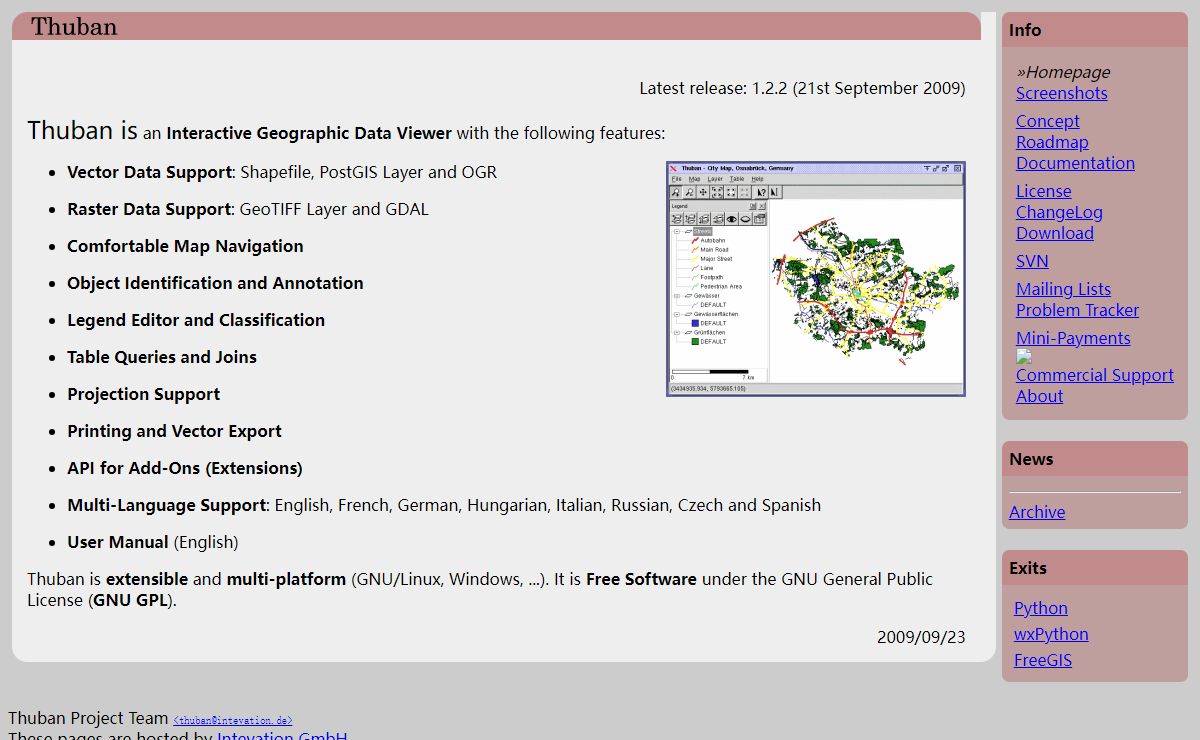Visit the wxPython exit link
Viewport: 1200px width, 740px height.
pyautogui.click(x=1051, y=634)
